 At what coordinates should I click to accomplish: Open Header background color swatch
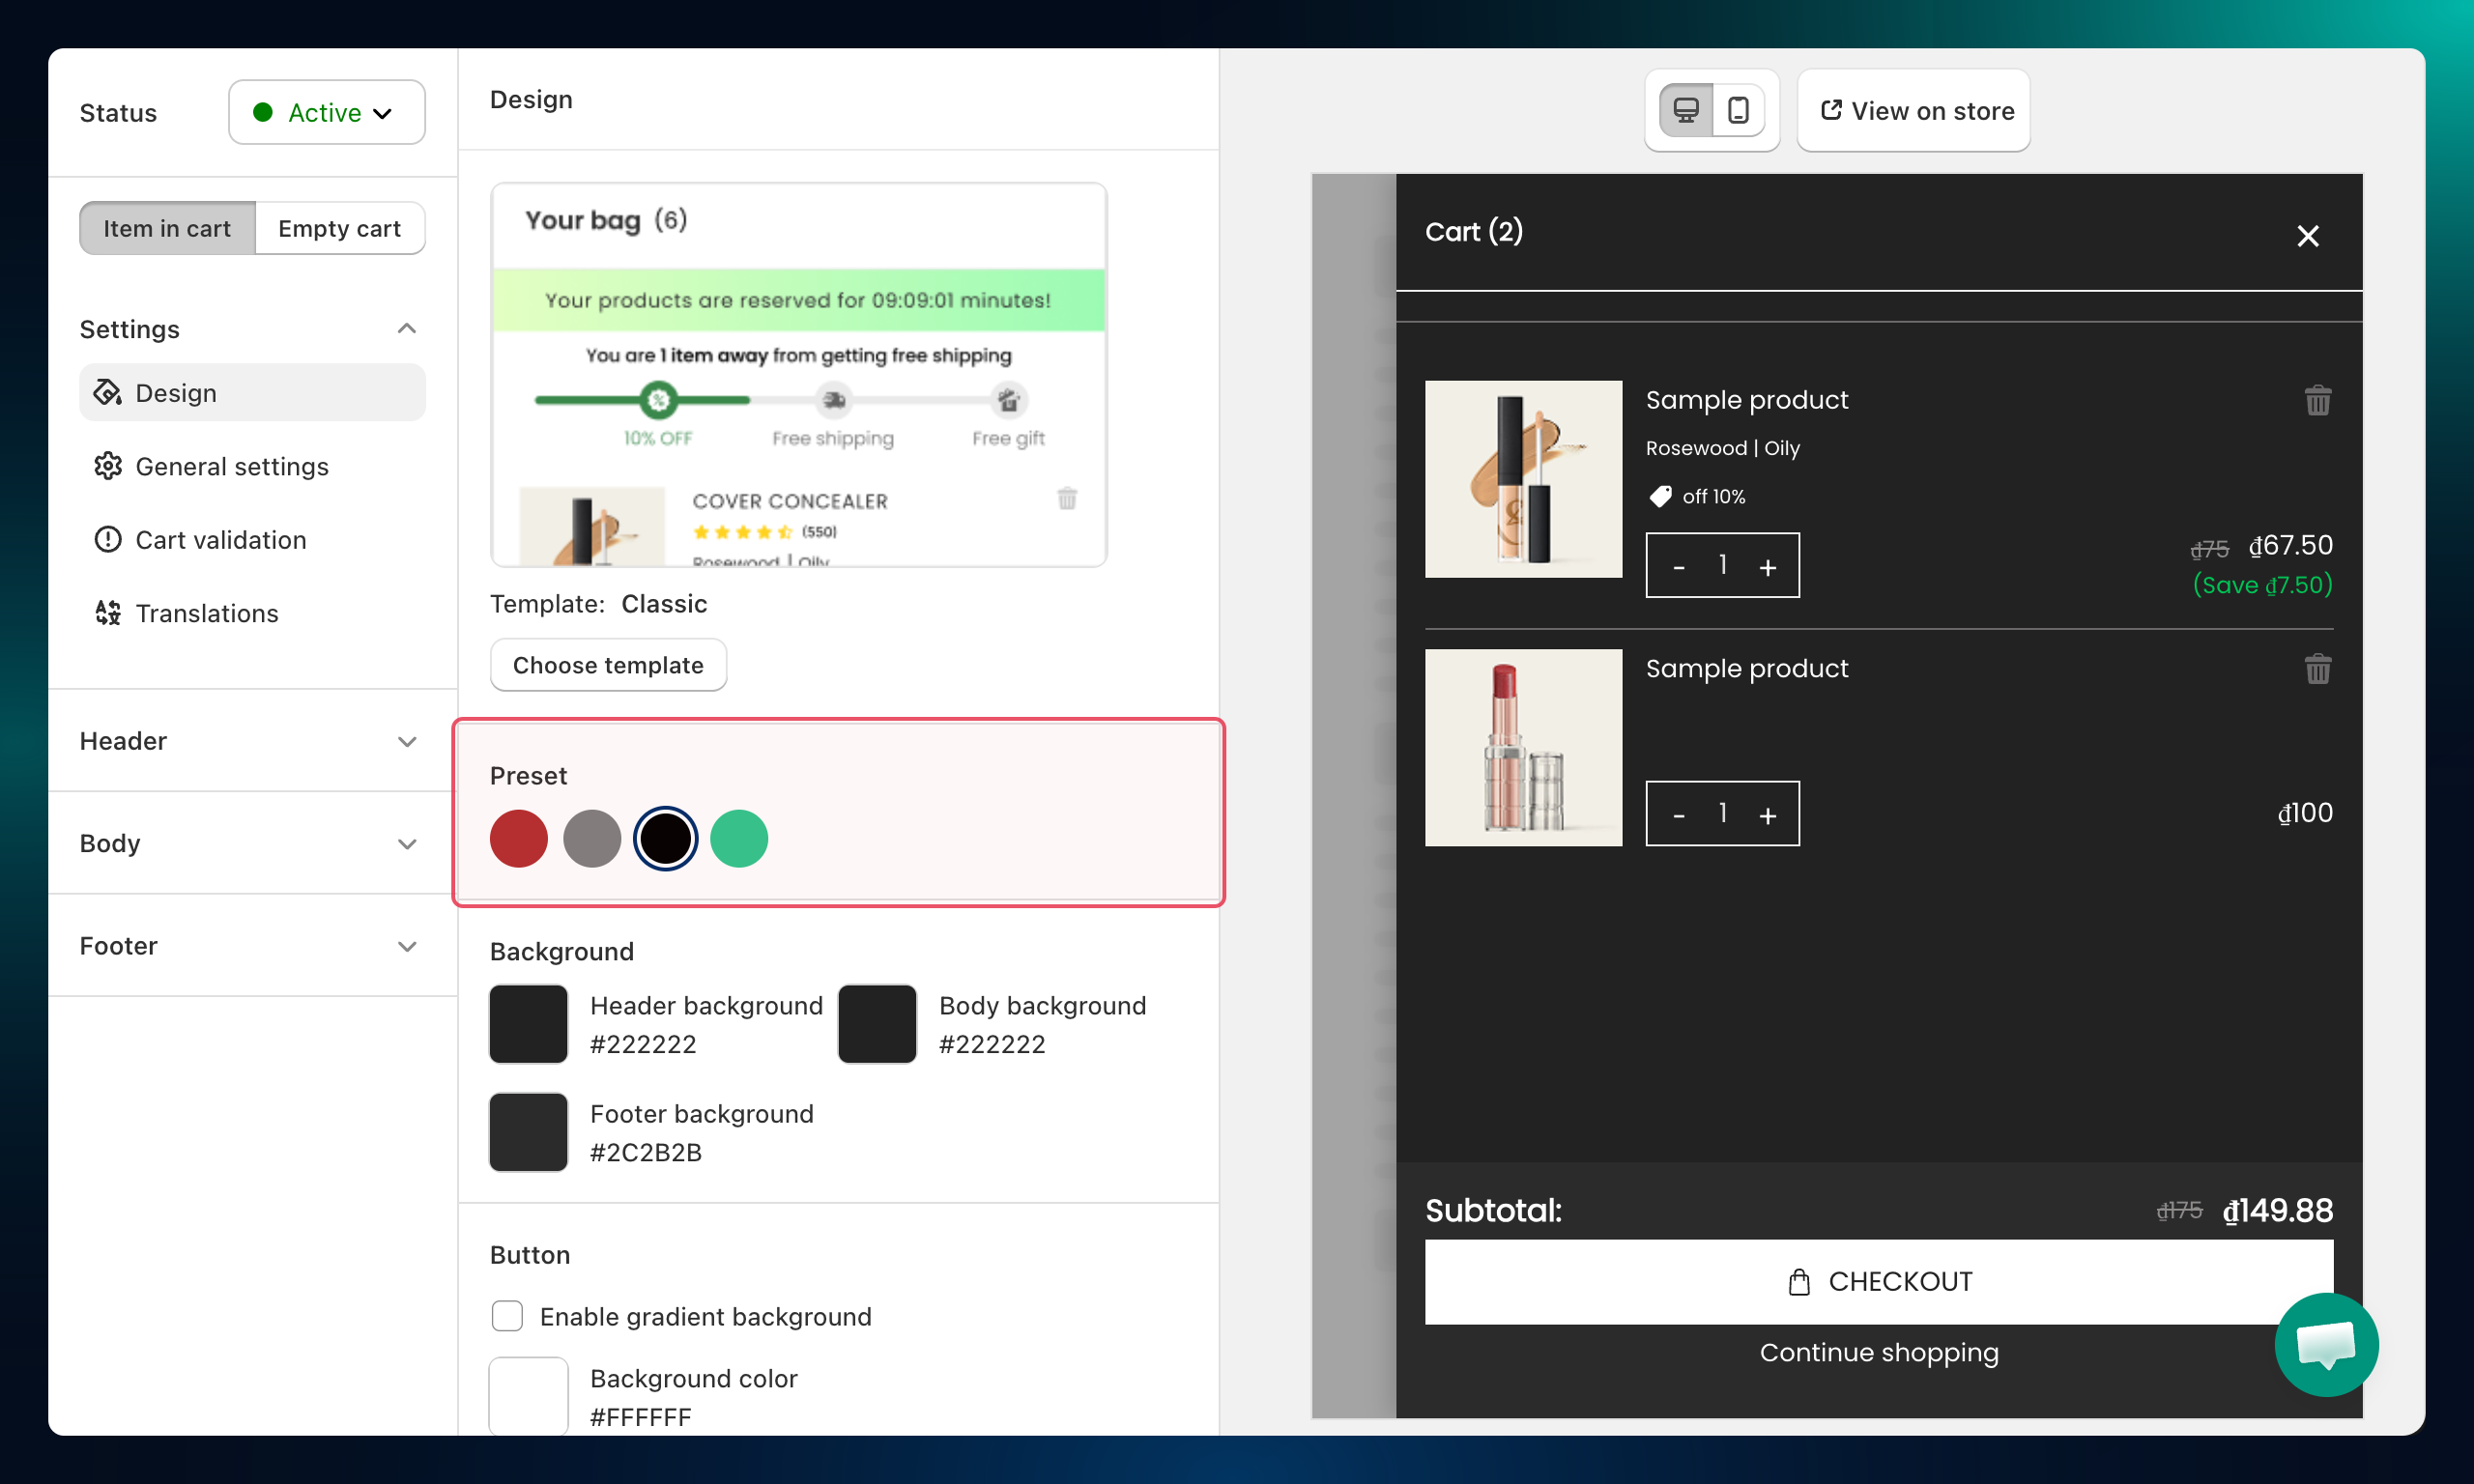click(528, 1023)
